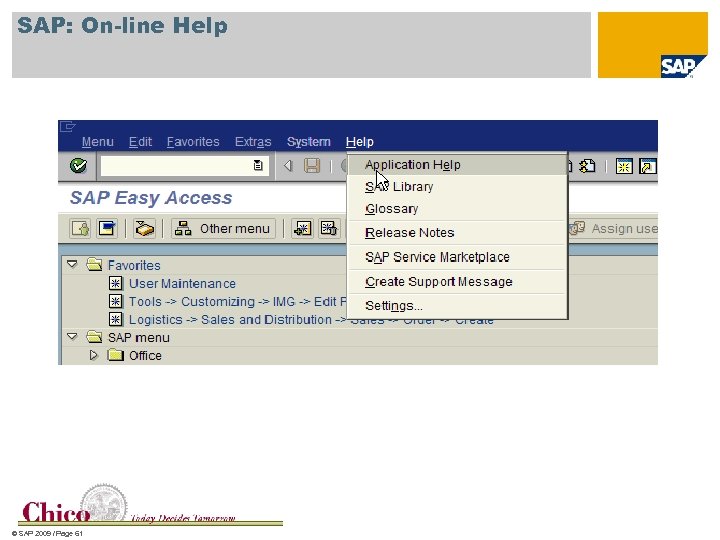Screen dimensions: 720x540
Task: Collapse the SAP menu triangle
Action: 72,337
